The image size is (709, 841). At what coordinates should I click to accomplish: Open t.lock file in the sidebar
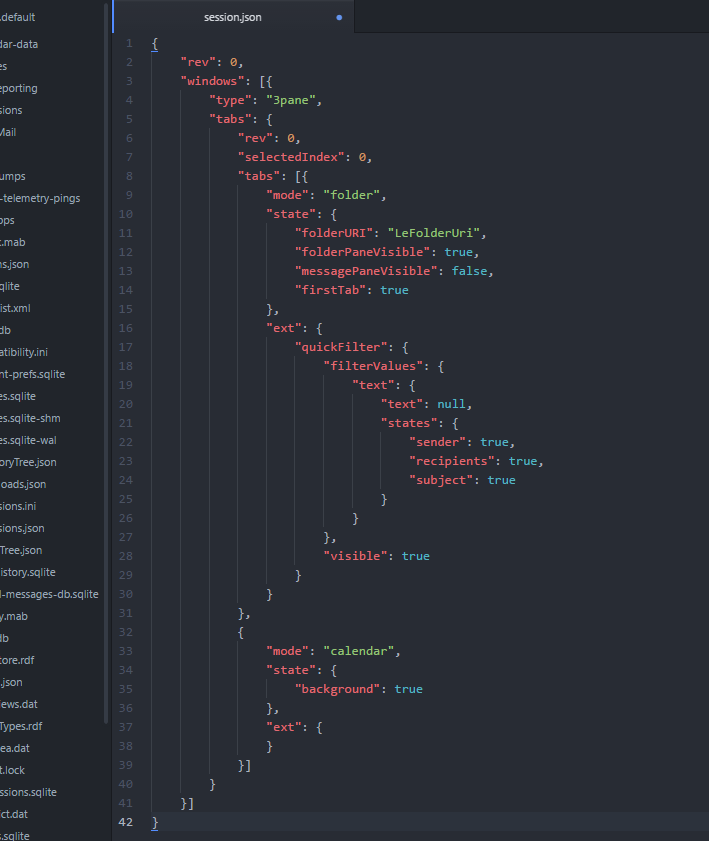(x=12, y=770)
